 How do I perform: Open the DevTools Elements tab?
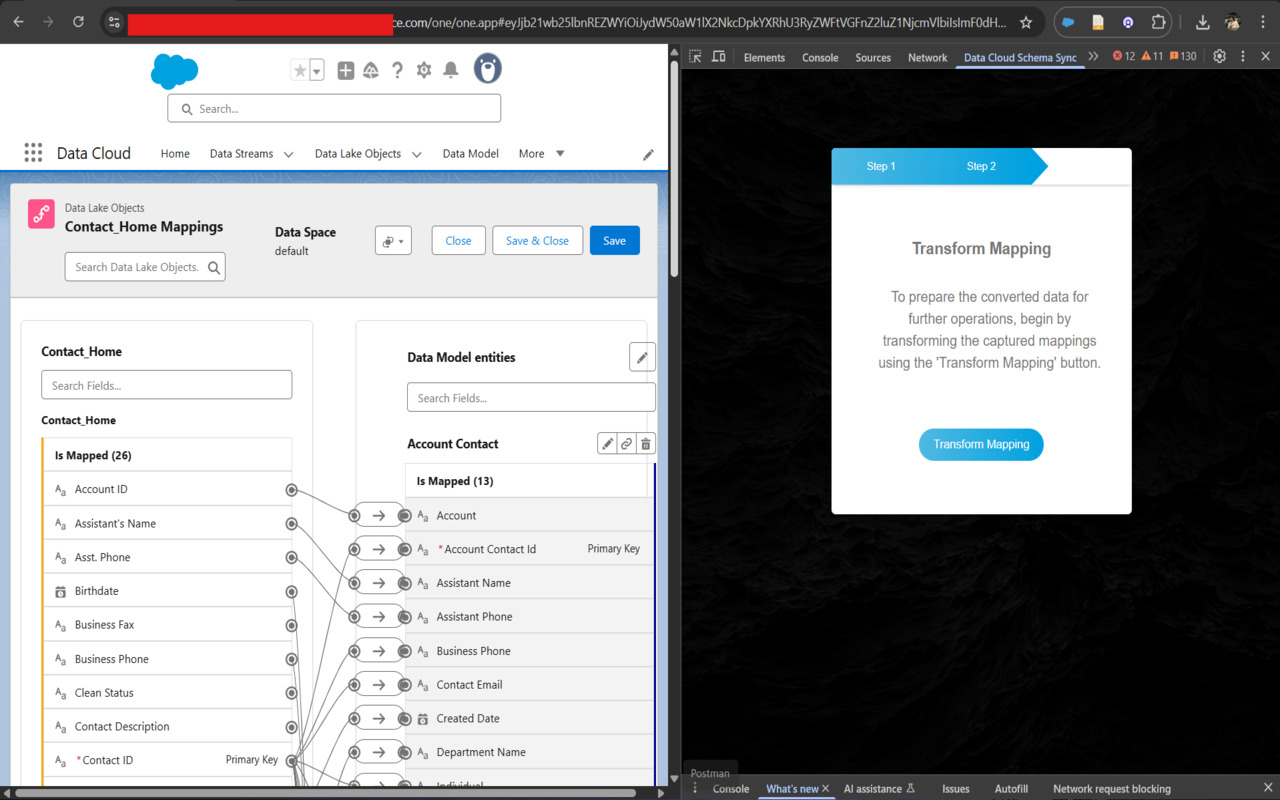(x=764, y=58)
